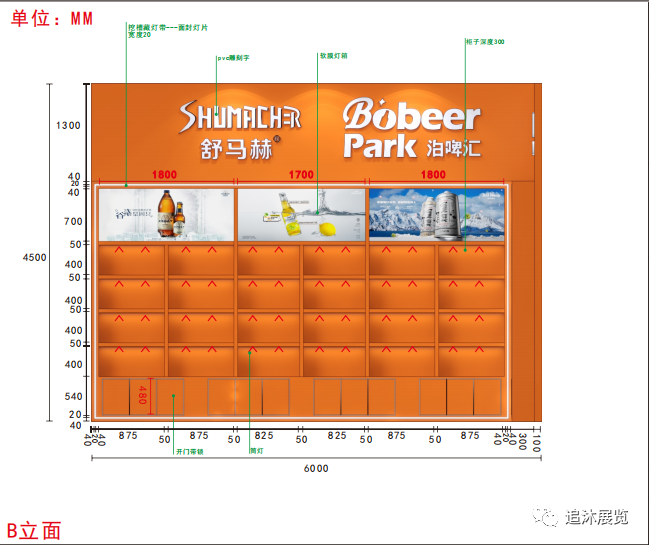Select the '6000' overall width dimension
649x545 pixels.
(x=316, y=468)
